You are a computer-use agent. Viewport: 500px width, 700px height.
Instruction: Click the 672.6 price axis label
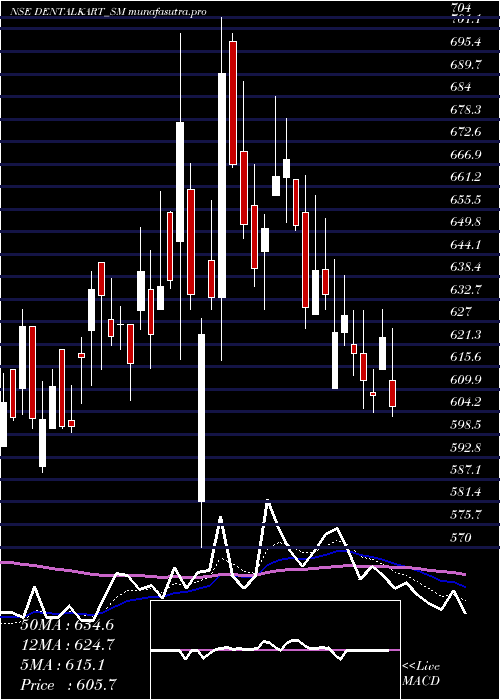click(466, 132)
